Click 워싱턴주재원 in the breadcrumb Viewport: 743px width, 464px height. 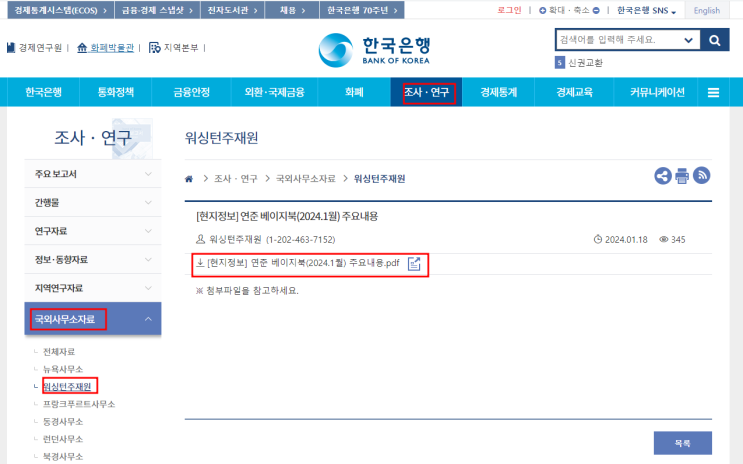(380, 179)
